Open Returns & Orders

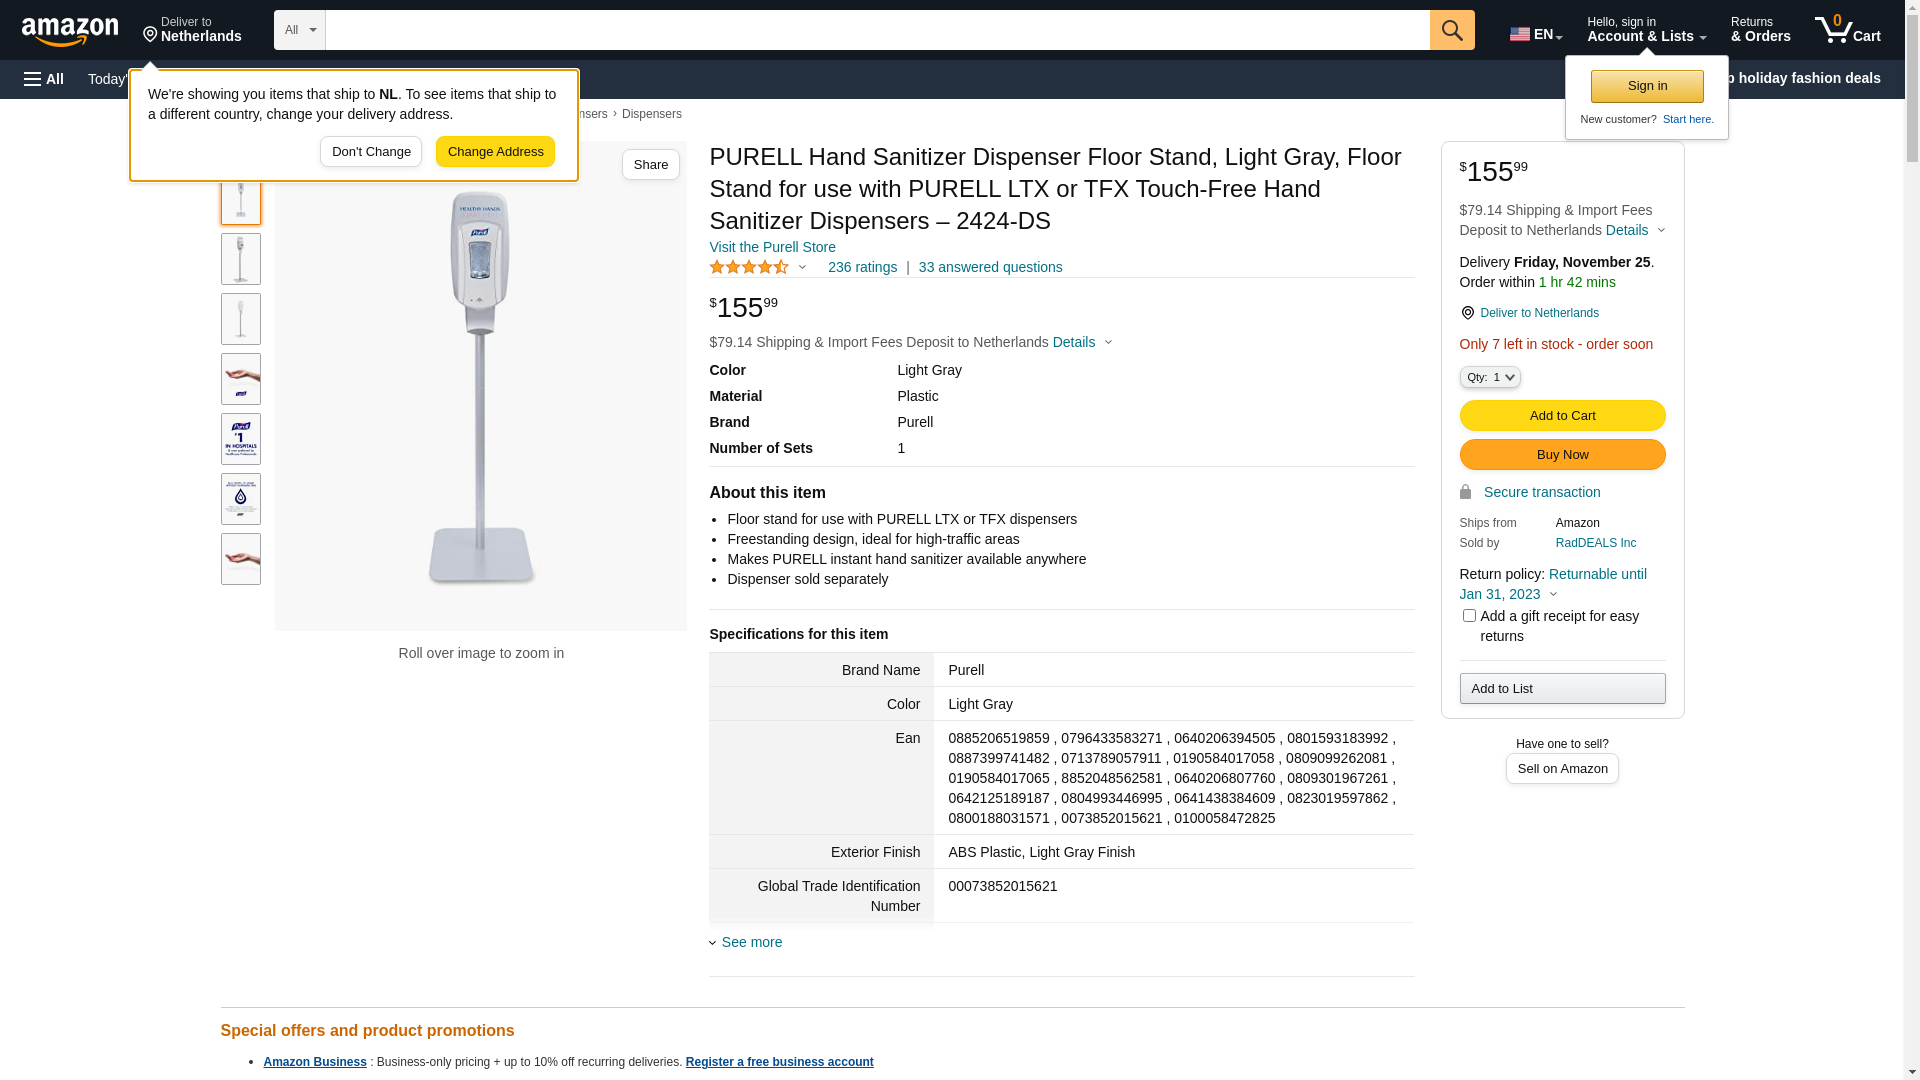click(1760, 30)
